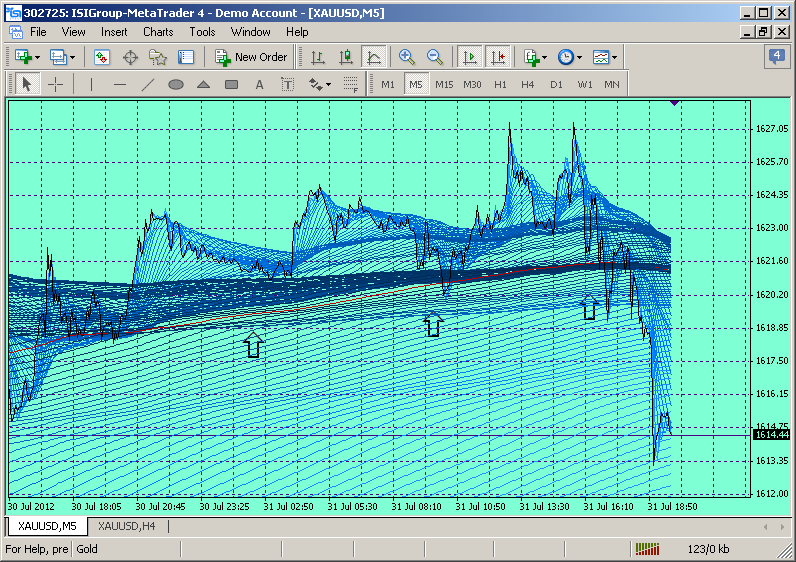Open the Charts menu
The height and width of the screenshot is (562, 796).
(158, 32)
